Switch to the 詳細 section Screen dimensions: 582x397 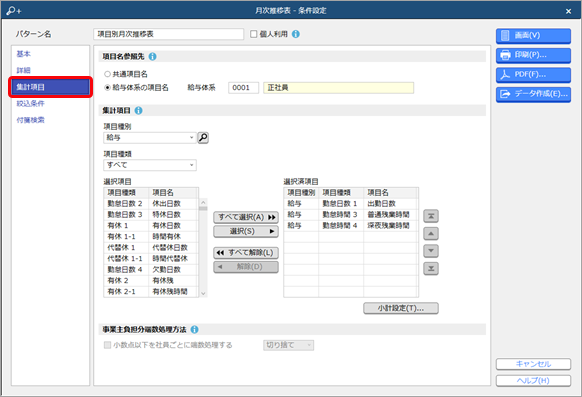click(23, 70)
